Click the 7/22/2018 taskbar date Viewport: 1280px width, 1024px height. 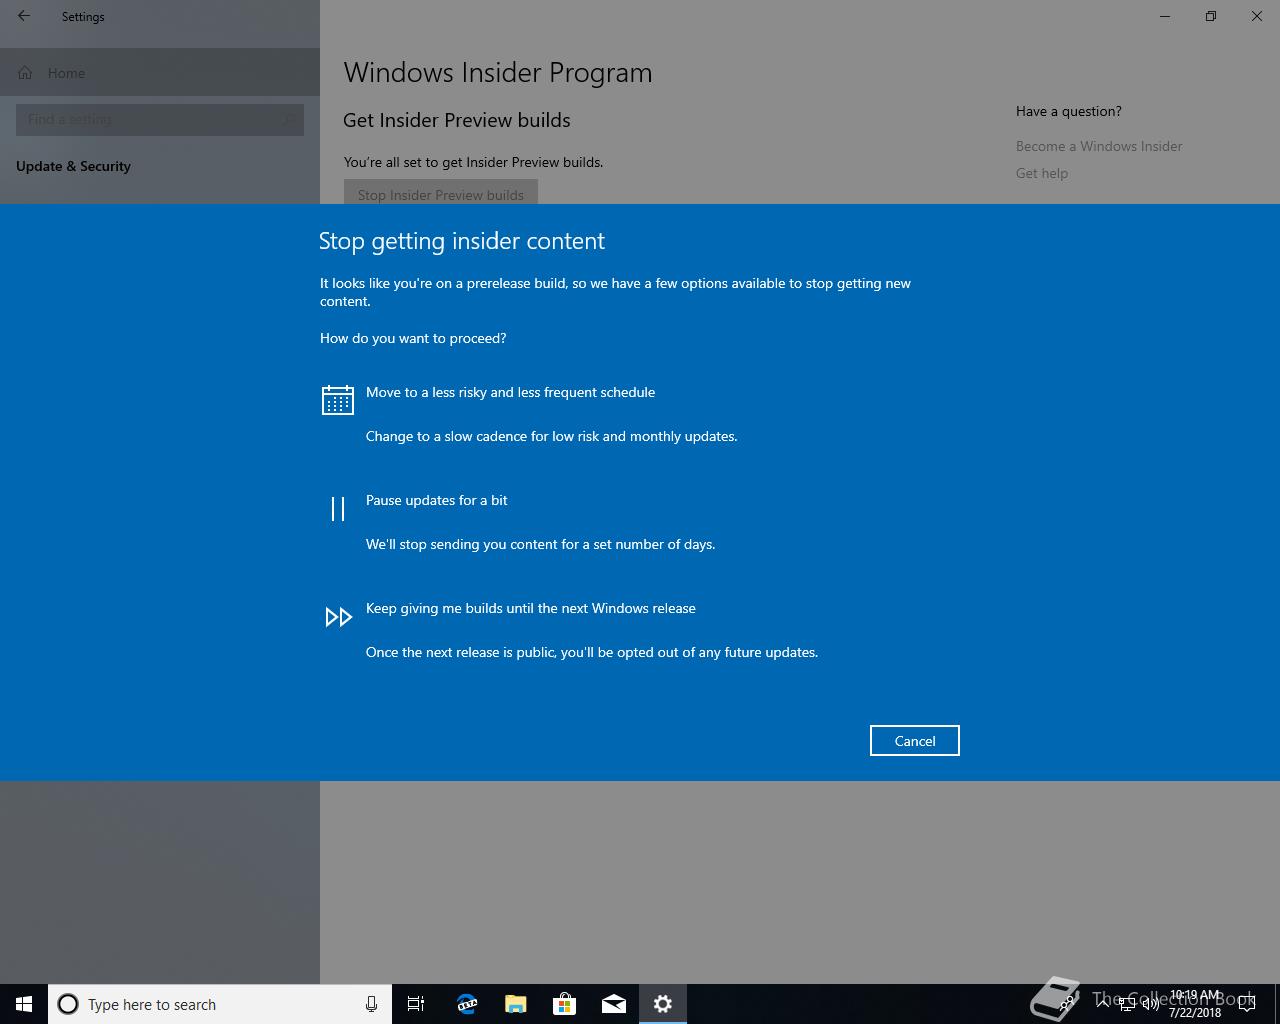point(1194,1012)
